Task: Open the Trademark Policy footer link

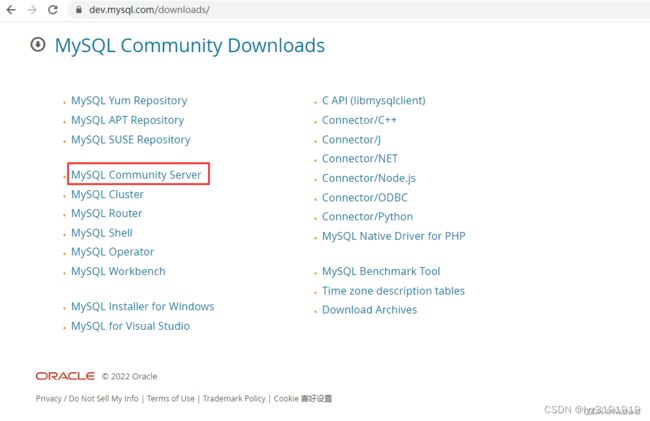Action: [x=234, y=399]
